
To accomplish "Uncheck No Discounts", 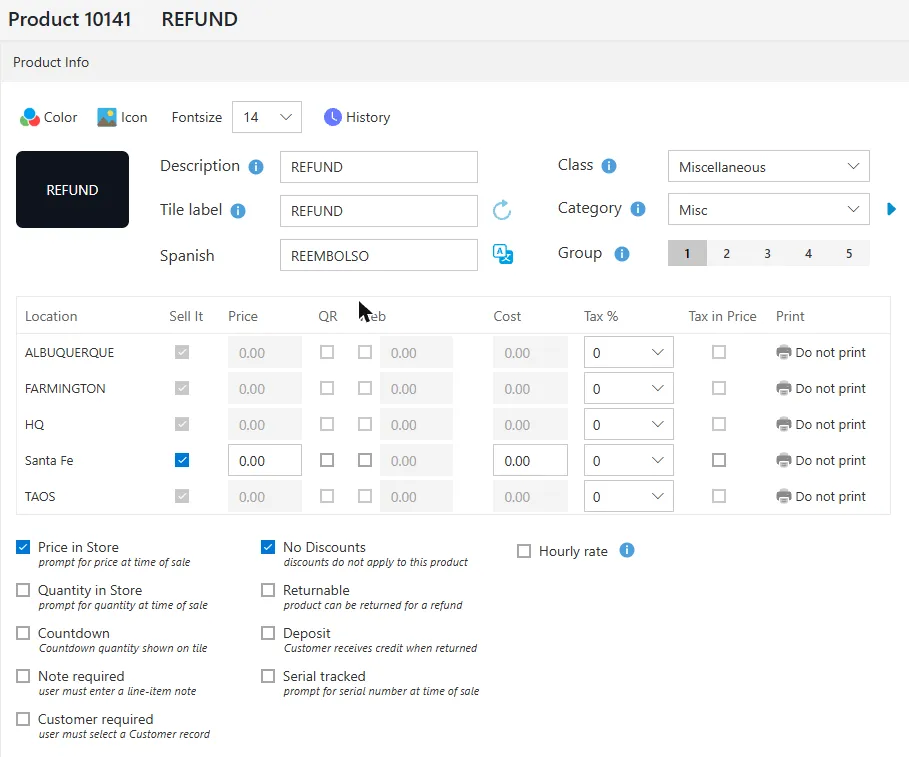I will click(x=268, y=547).
